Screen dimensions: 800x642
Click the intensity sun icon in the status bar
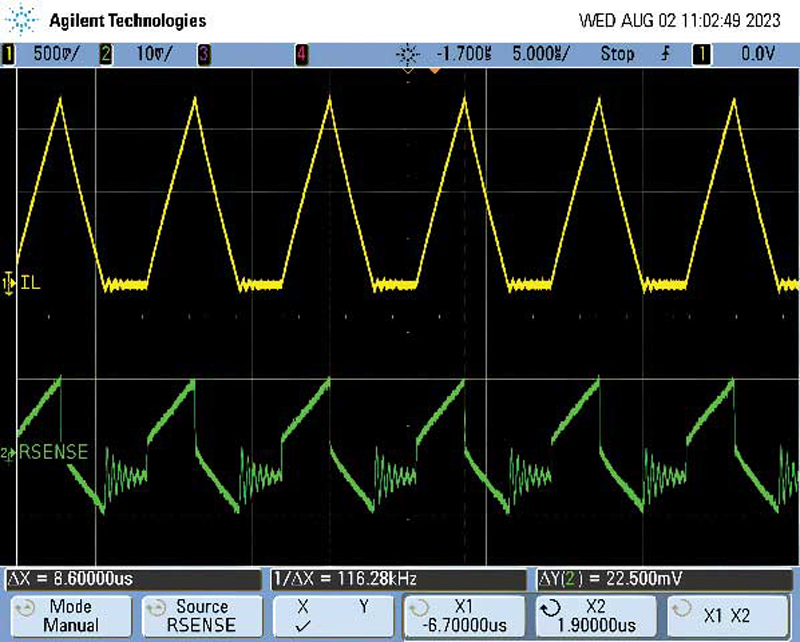pyautogui.click(x=407, y=55)
